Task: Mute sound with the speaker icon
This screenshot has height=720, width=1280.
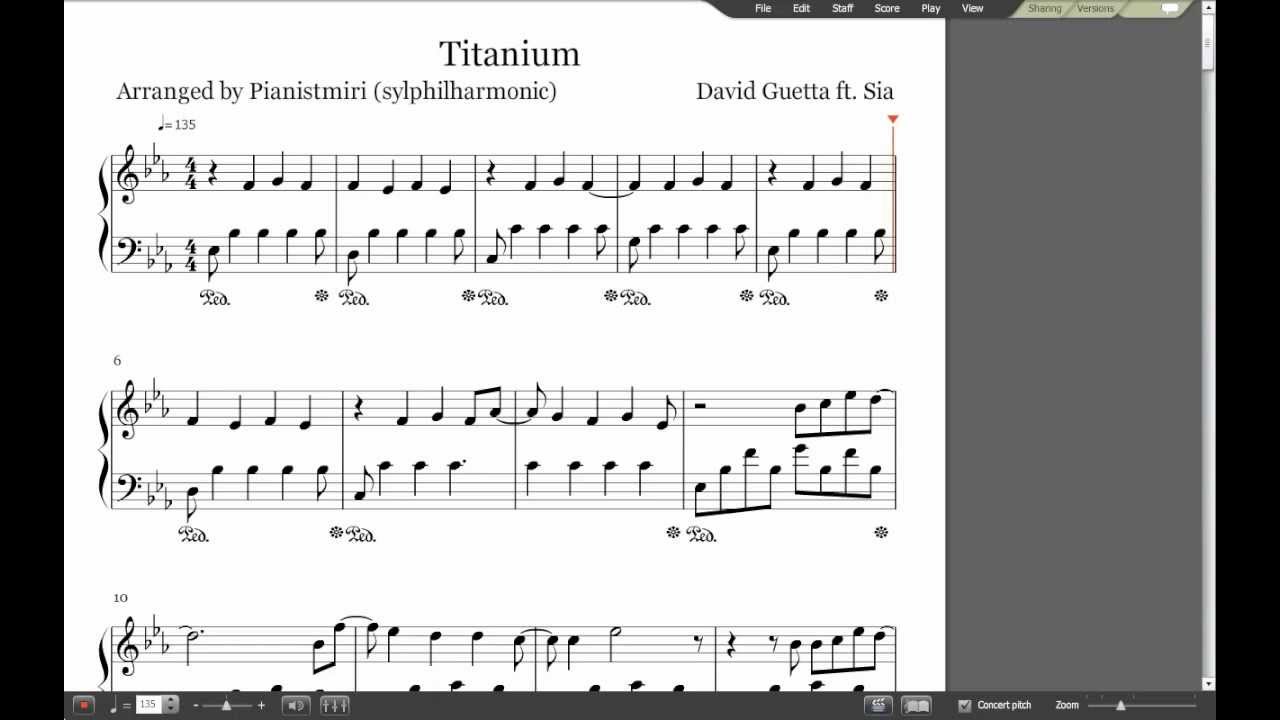Action: click(x=296, y=705)
